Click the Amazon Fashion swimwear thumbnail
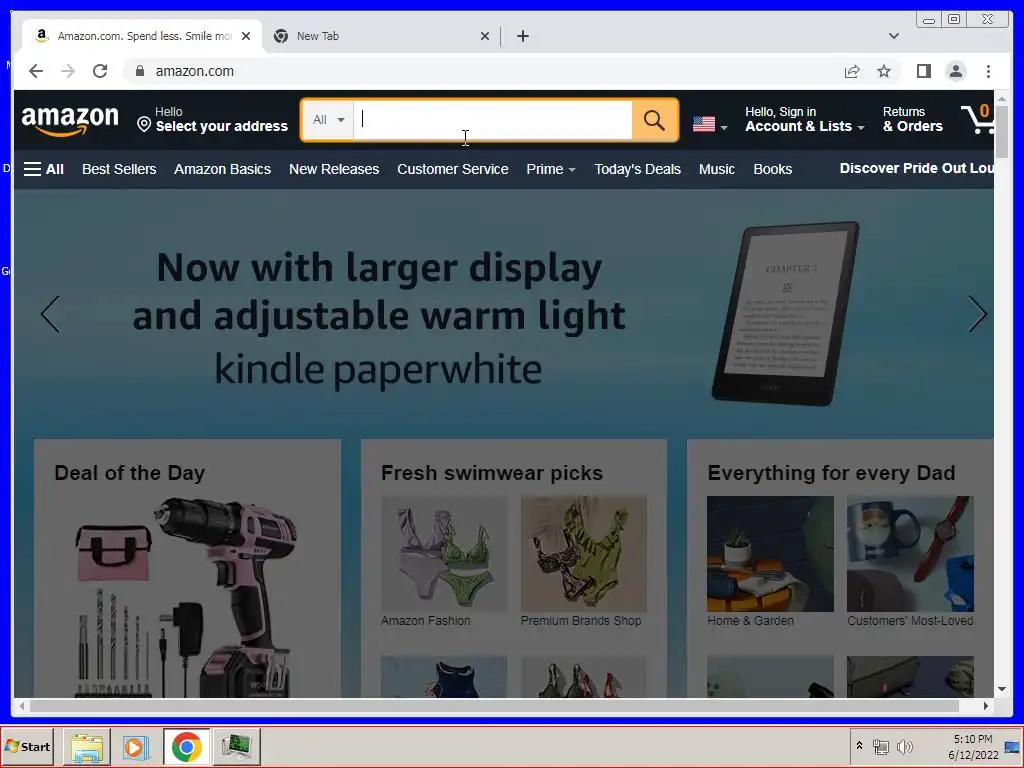 point(444,554)
